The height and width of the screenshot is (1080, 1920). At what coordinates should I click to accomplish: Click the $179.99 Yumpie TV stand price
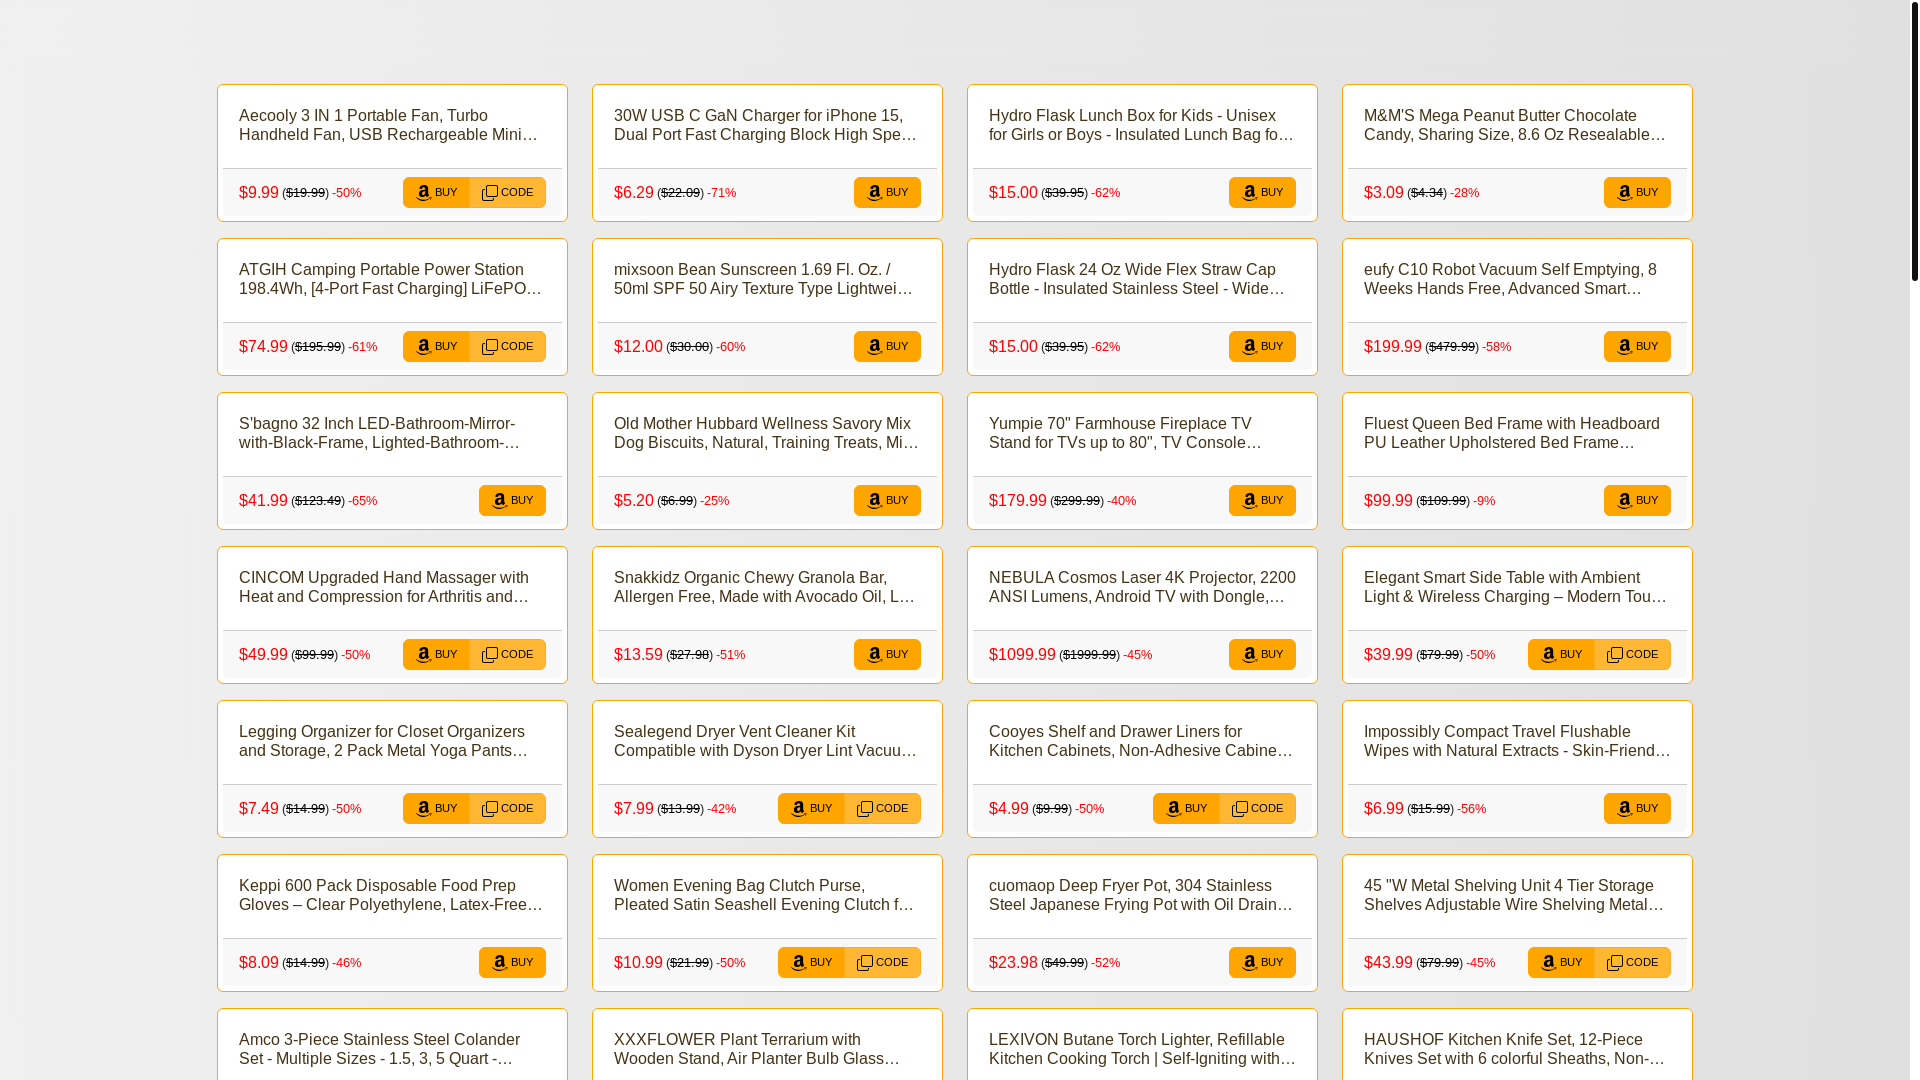pos(1017,501)
